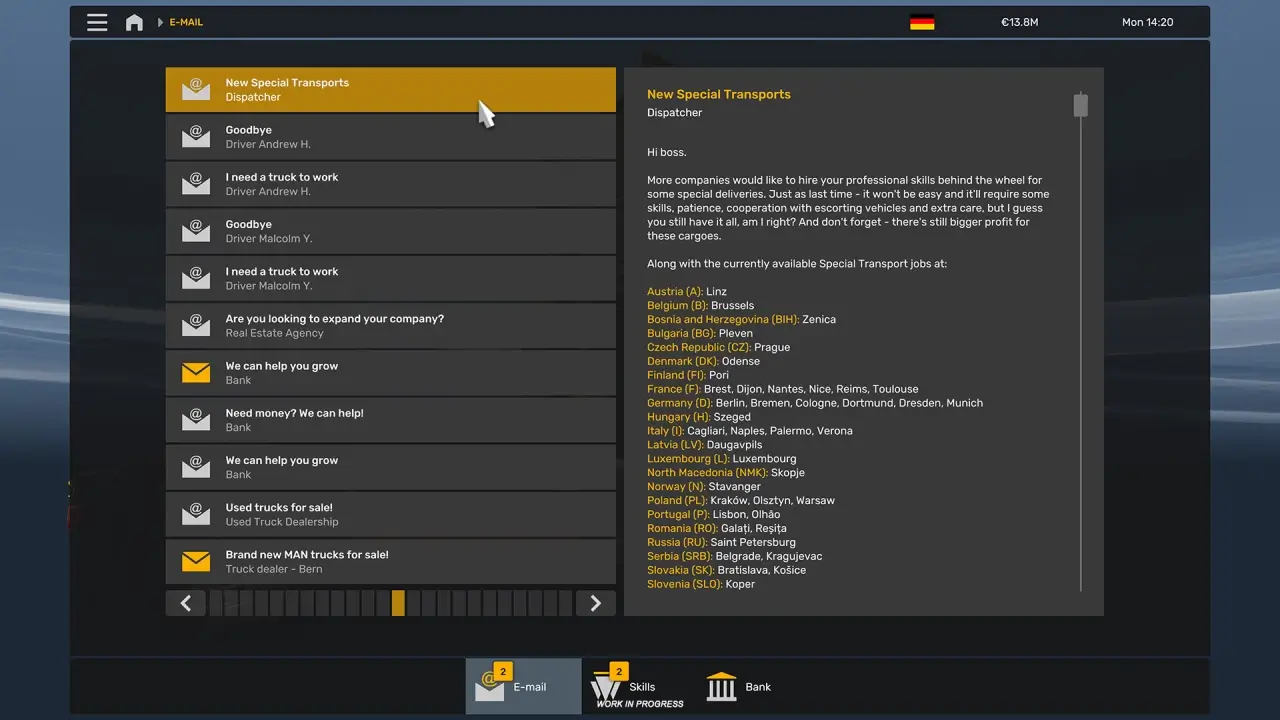Go to next mail page arrow
Screen dimensions: 1280x720
click(x=596, y=603)
